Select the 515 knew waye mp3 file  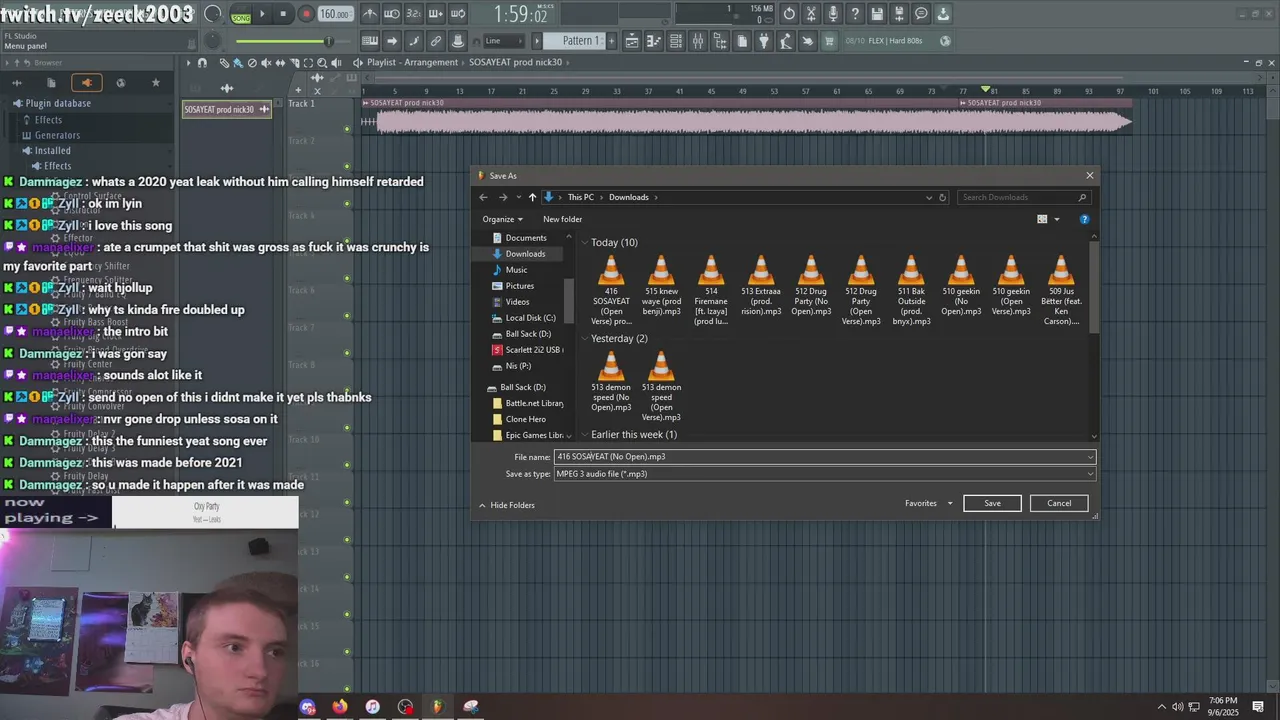661,286
